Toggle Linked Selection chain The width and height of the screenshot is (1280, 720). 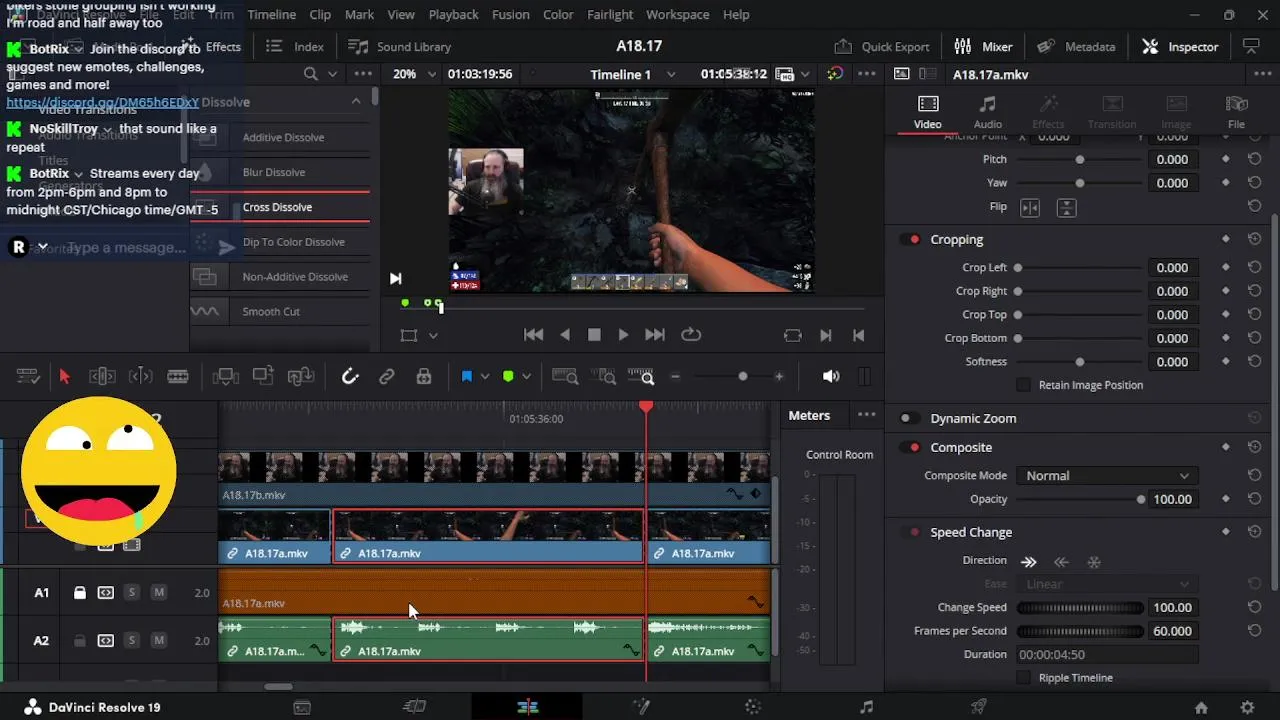pos(387,377)
